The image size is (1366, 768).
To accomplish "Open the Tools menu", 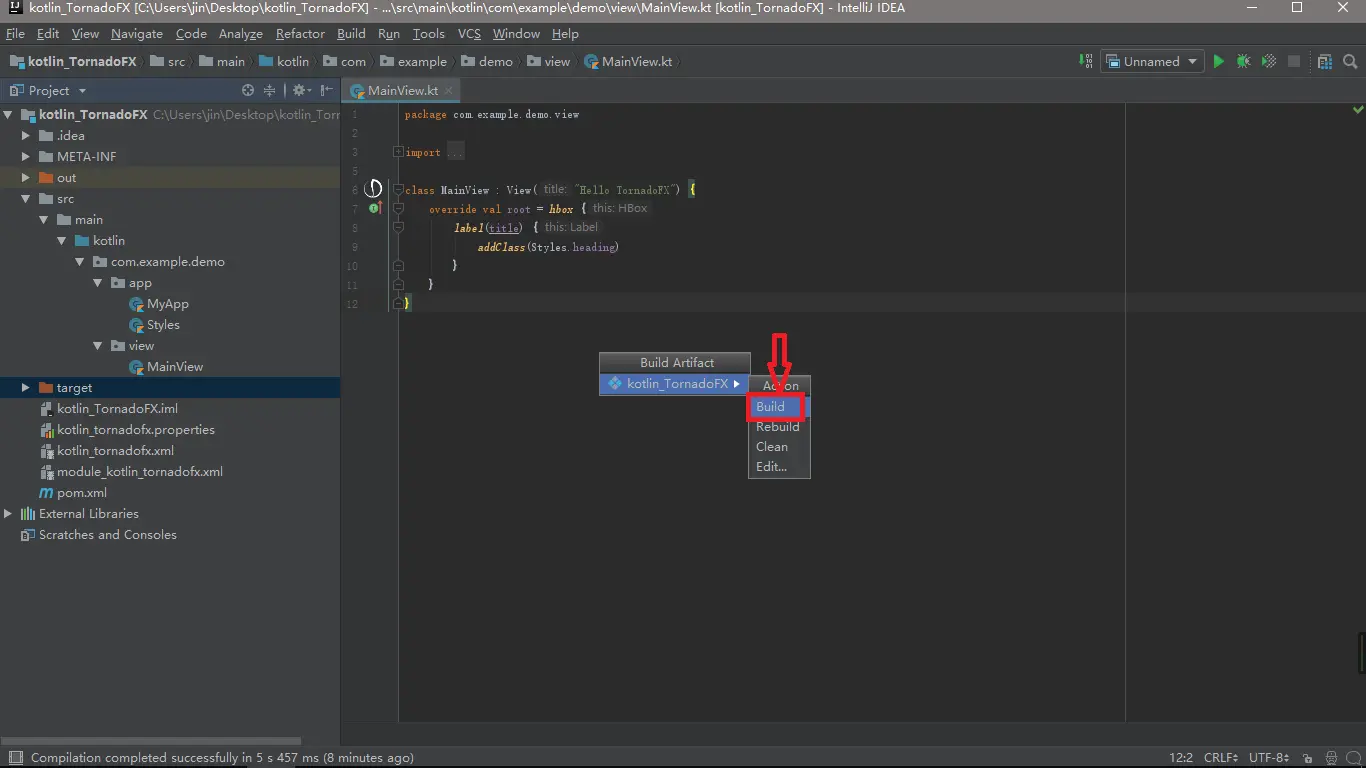I will (x=428, y=33).
